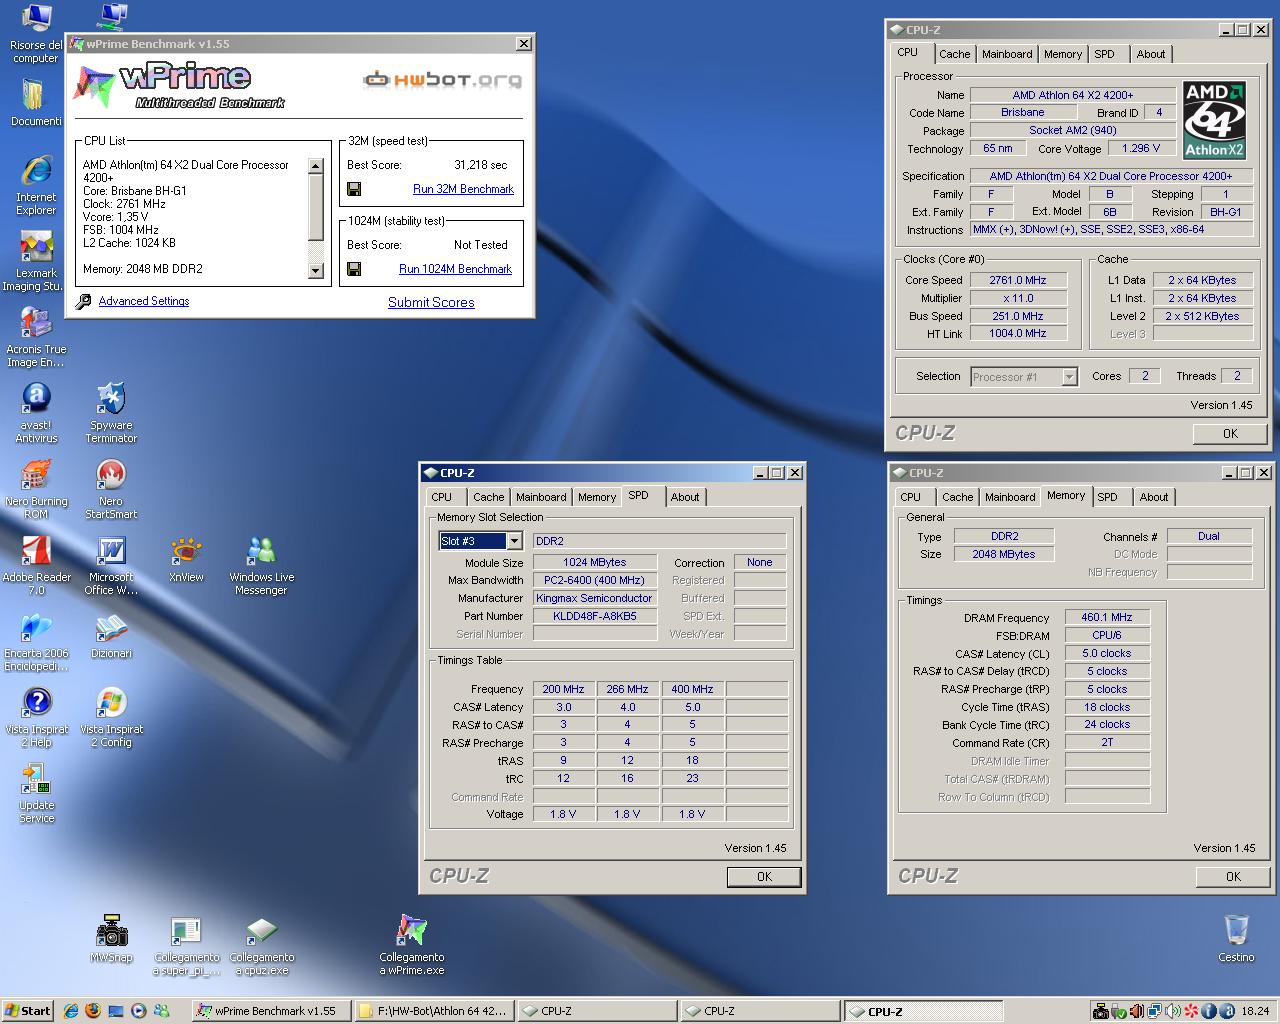Switch to SPD tab in Memory CPU-Z window
1280x1024 pixels.
point(1107,497)
